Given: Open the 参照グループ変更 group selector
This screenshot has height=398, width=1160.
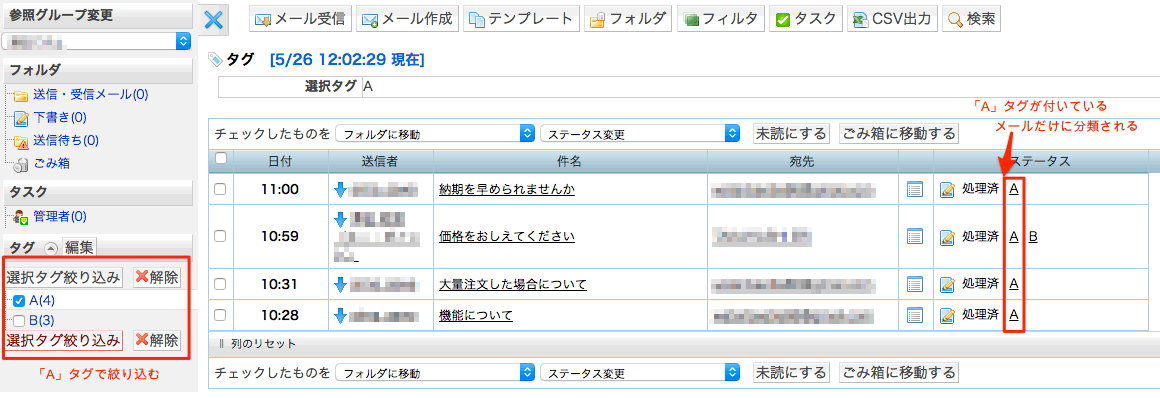Looking at the screenshot, I should point(97,41).
